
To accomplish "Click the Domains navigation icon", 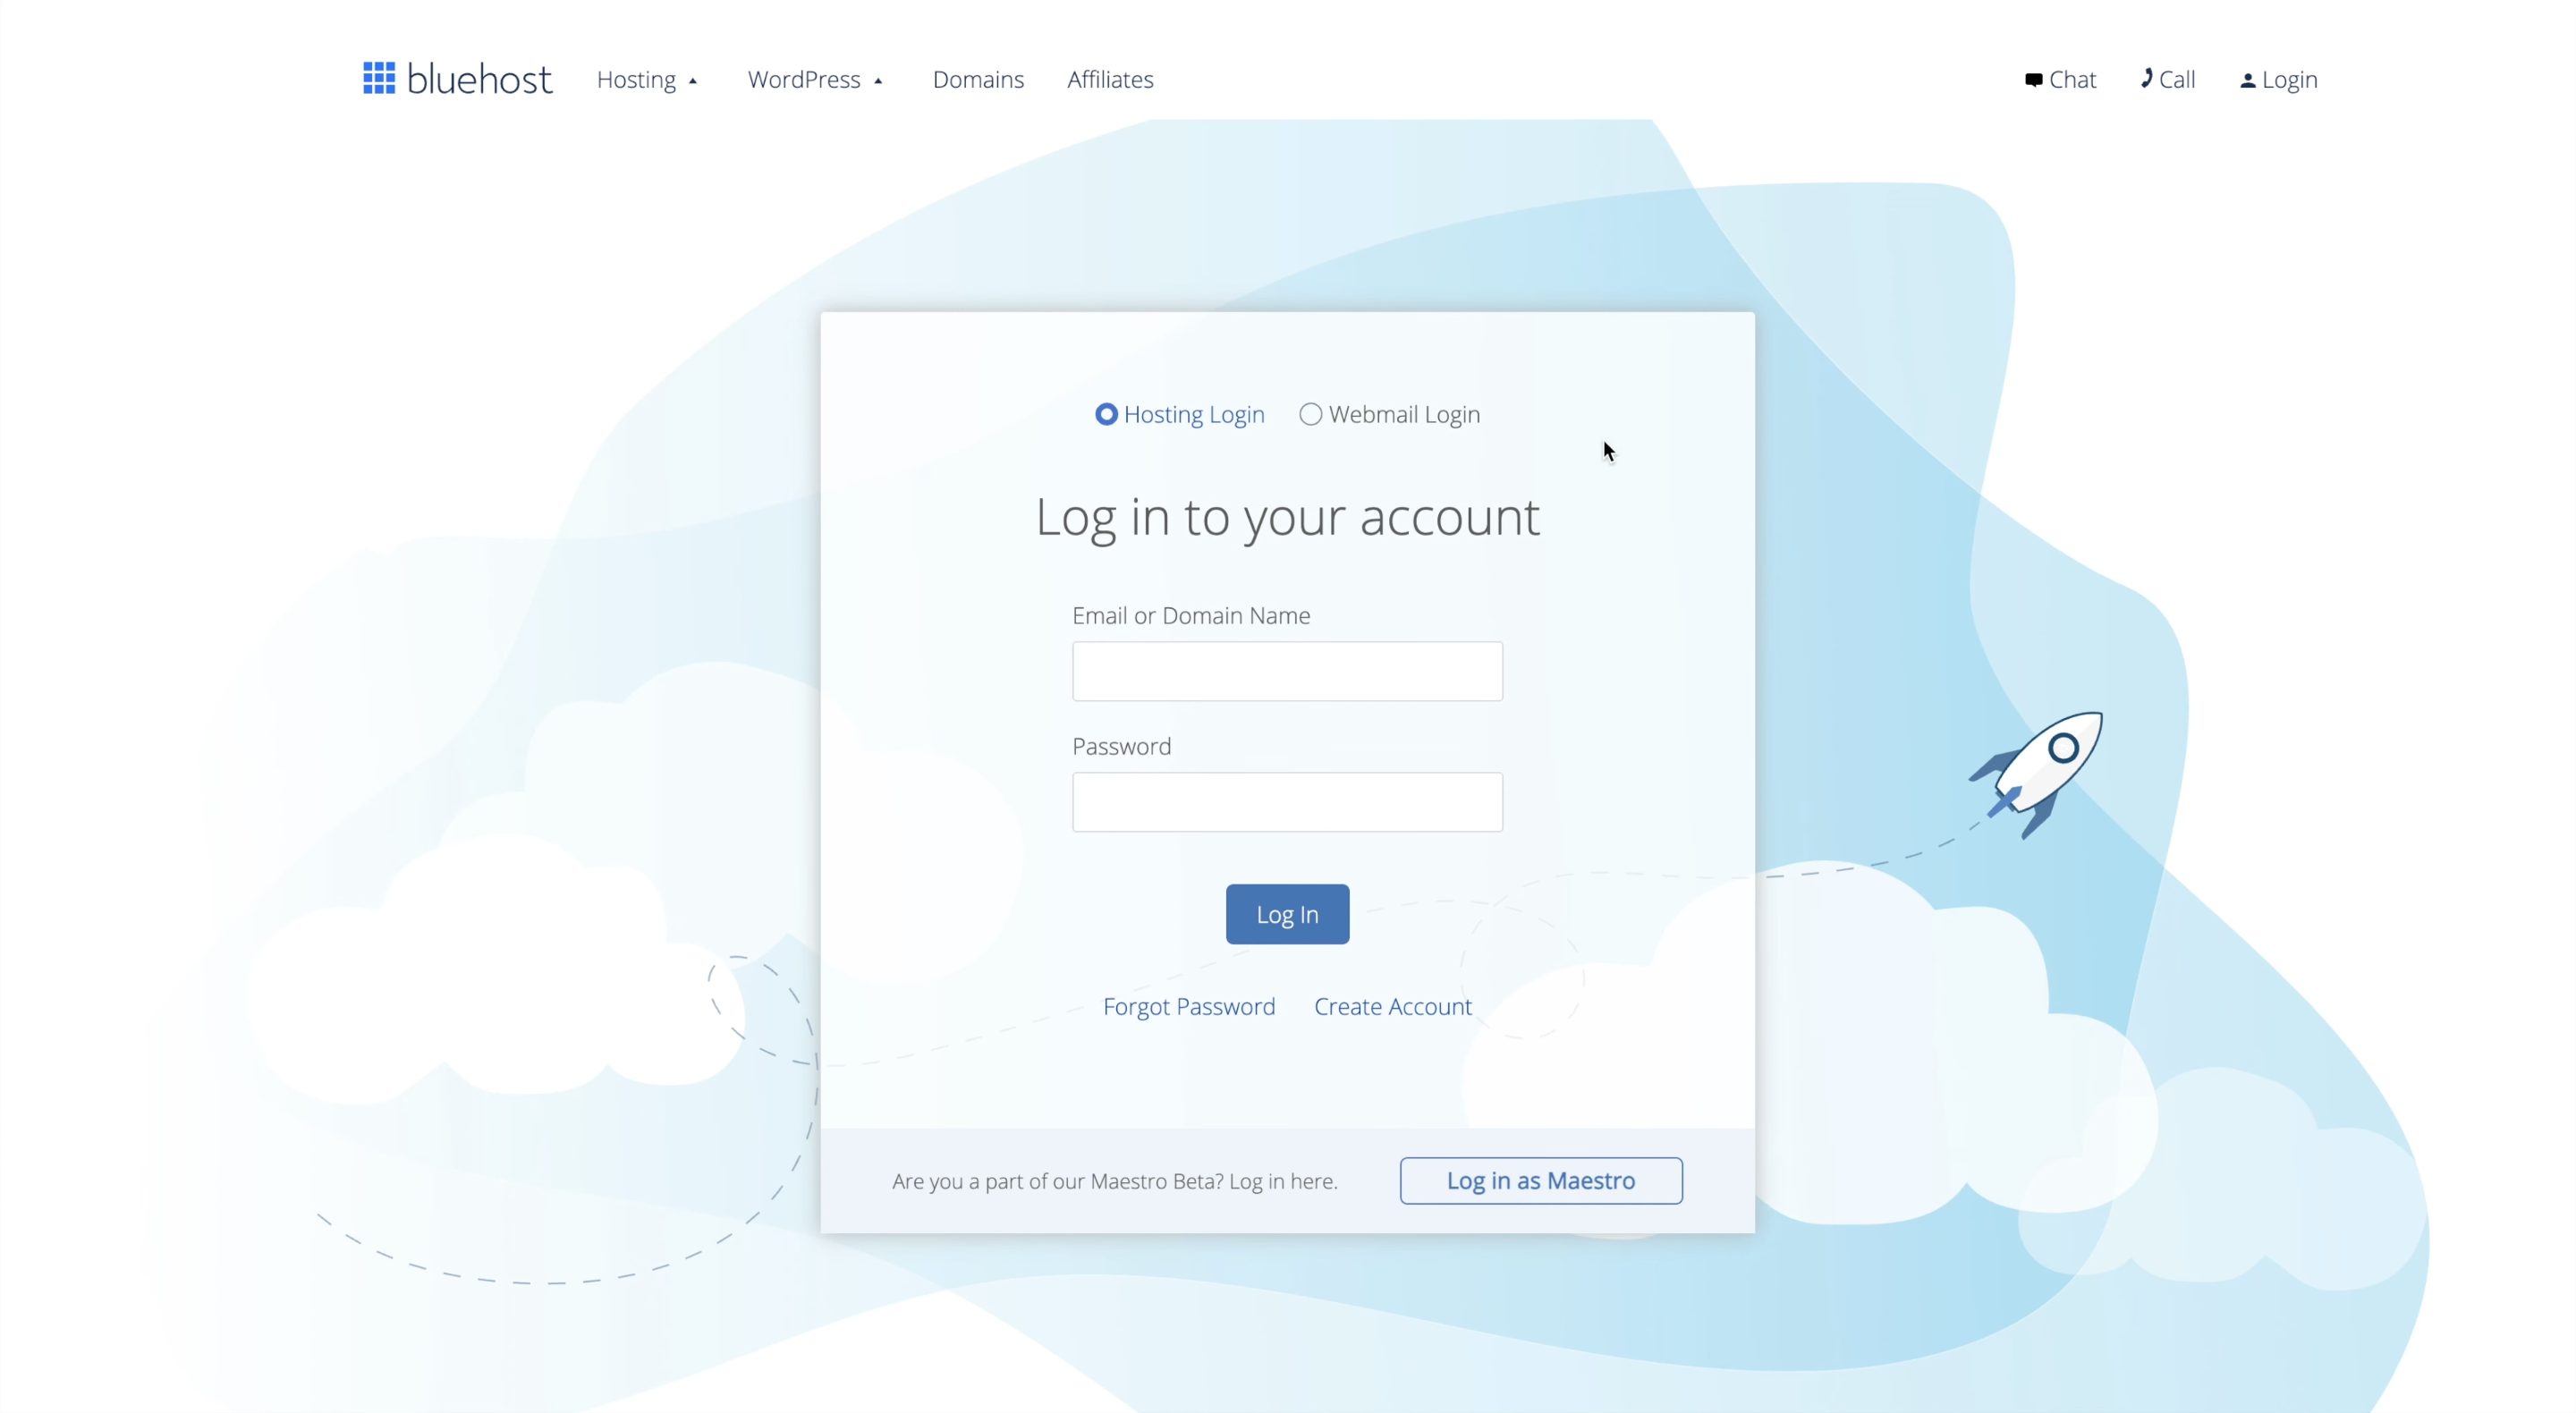I will point(978,79).
